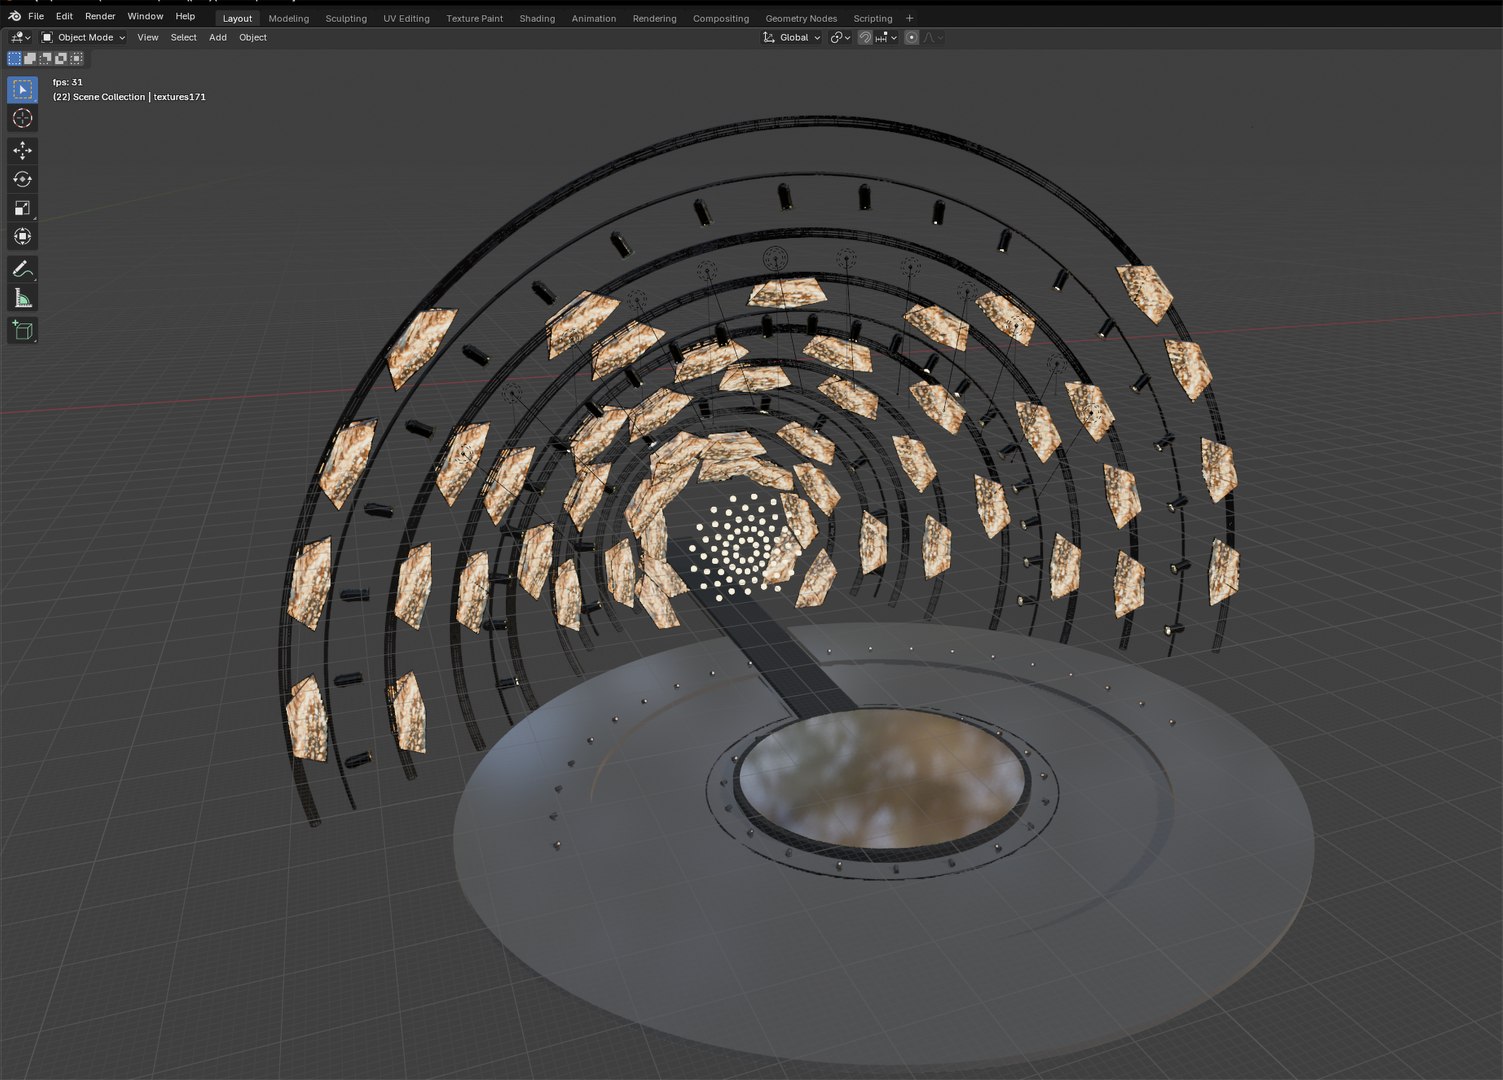This screenshot has width=1503, height=1080.
Task: Choose the Annotate pencil tool
Action: (x=22, y=269)
